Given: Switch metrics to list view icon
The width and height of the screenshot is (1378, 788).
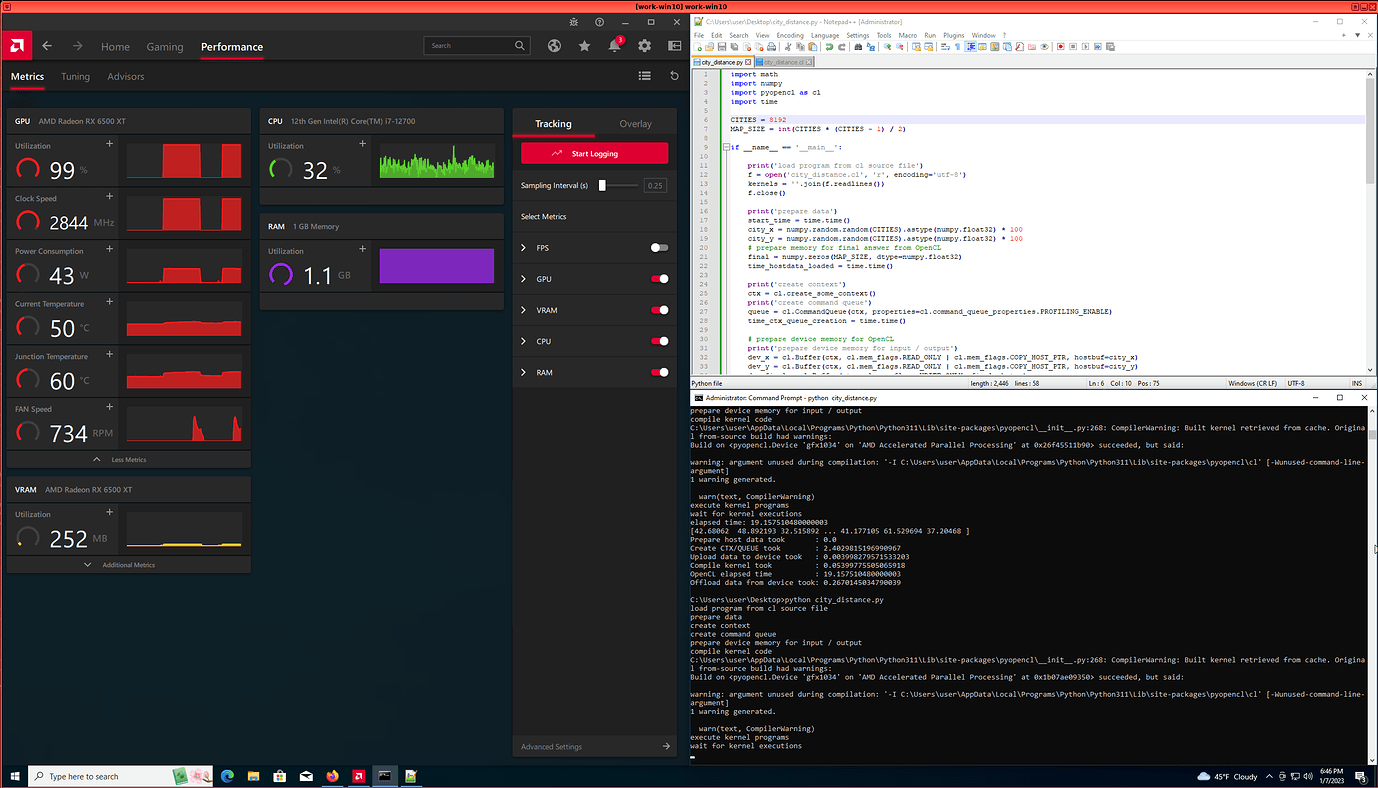Looking at the screenshot, I should click(644, 76).
